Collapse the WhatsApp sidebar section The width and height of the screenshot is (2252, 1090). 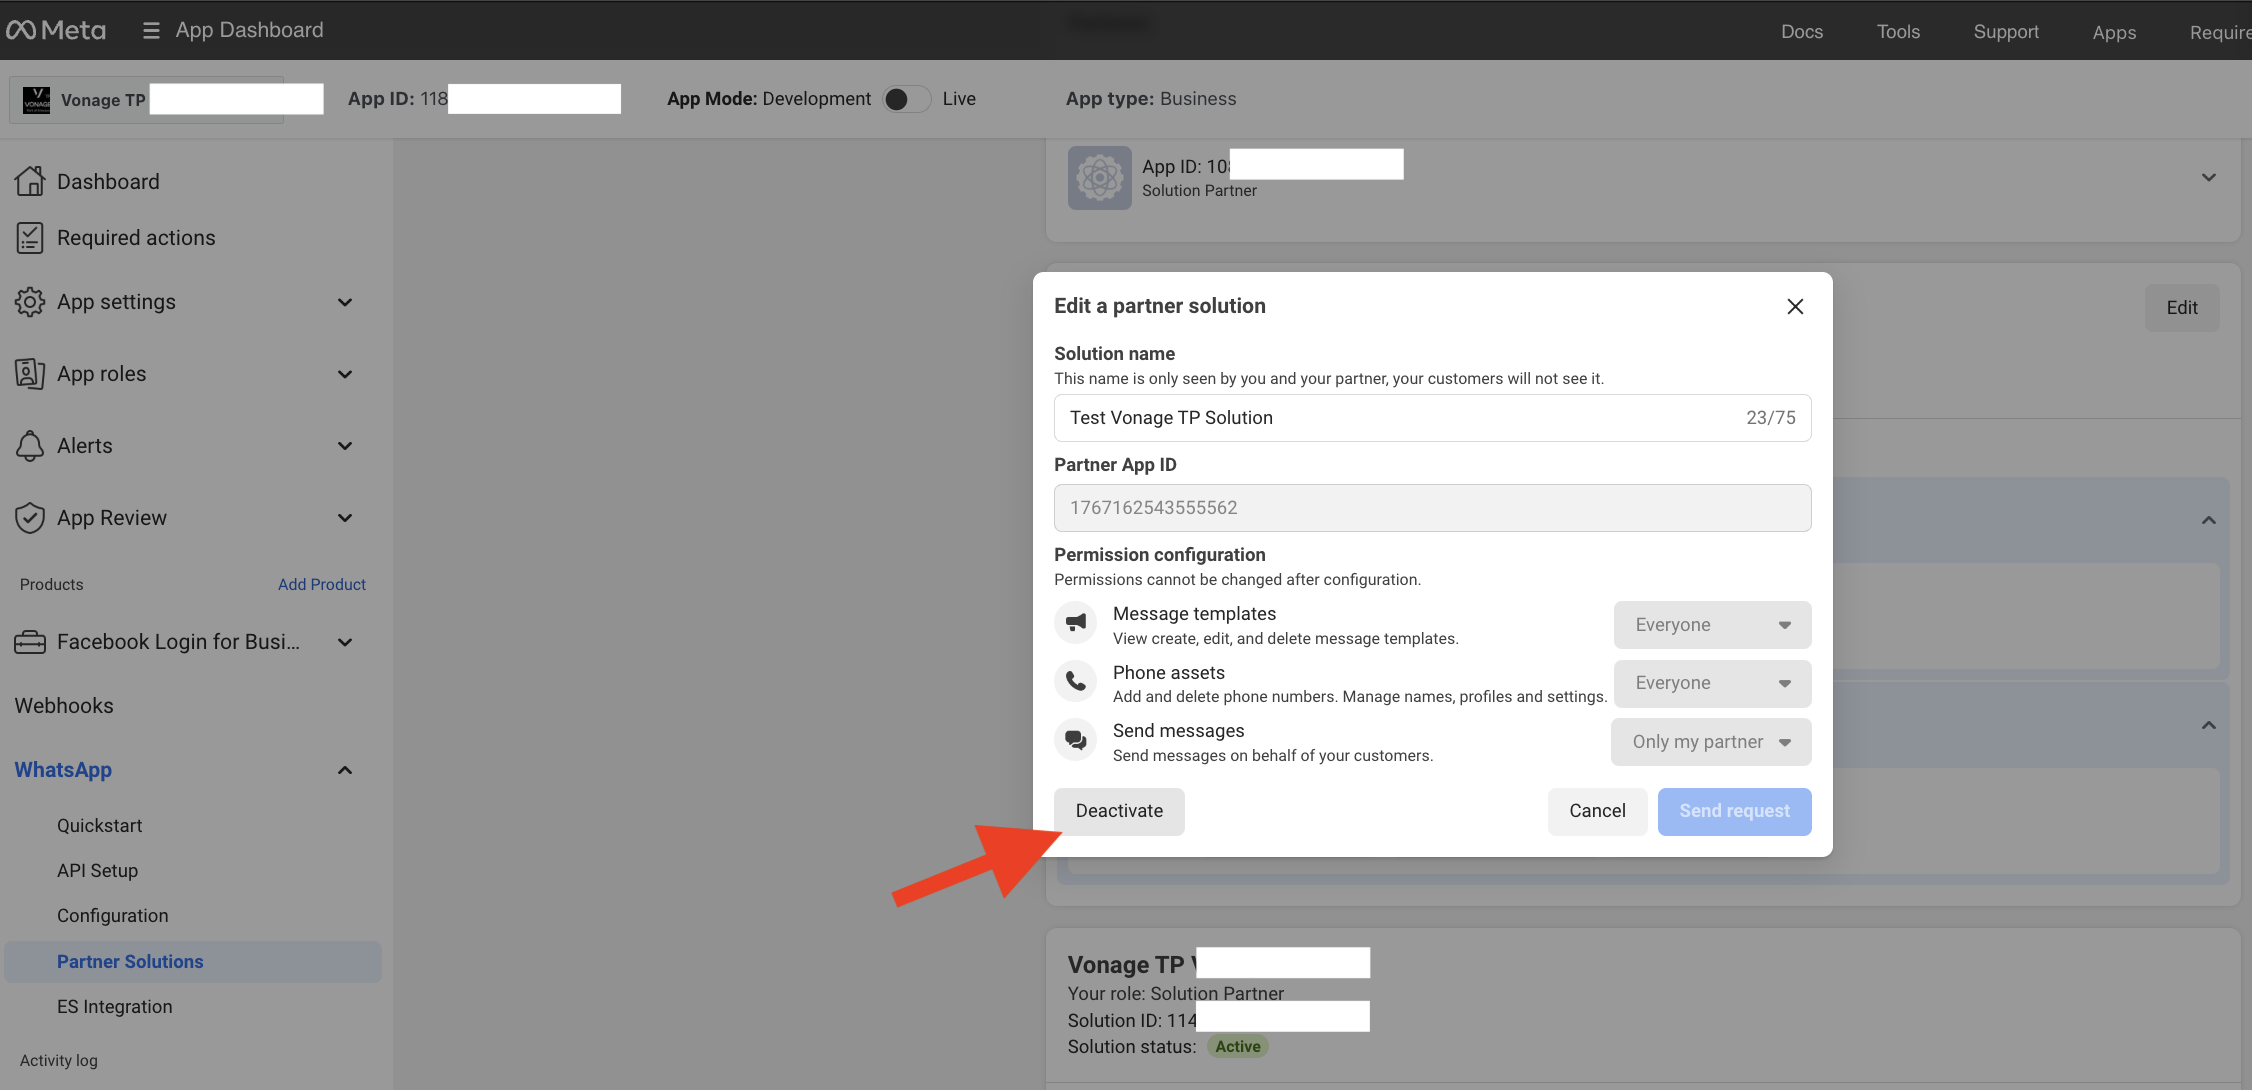pos(345,770)
